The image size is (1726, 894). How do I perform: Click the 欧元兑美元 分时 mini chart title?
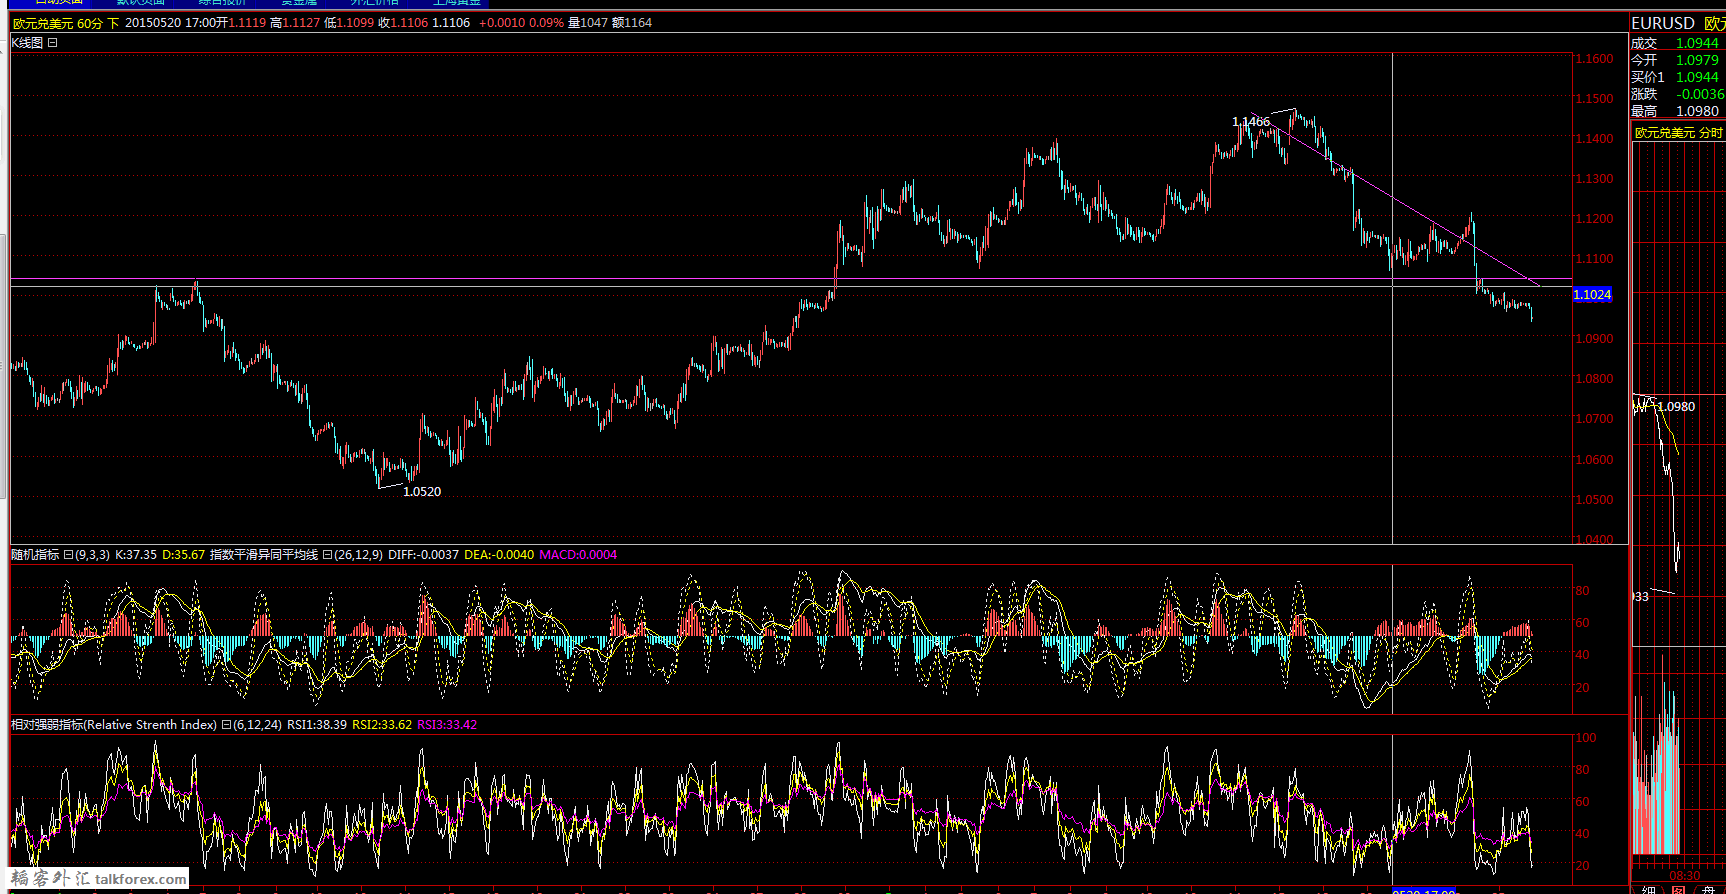click(x=1679, y=133)
